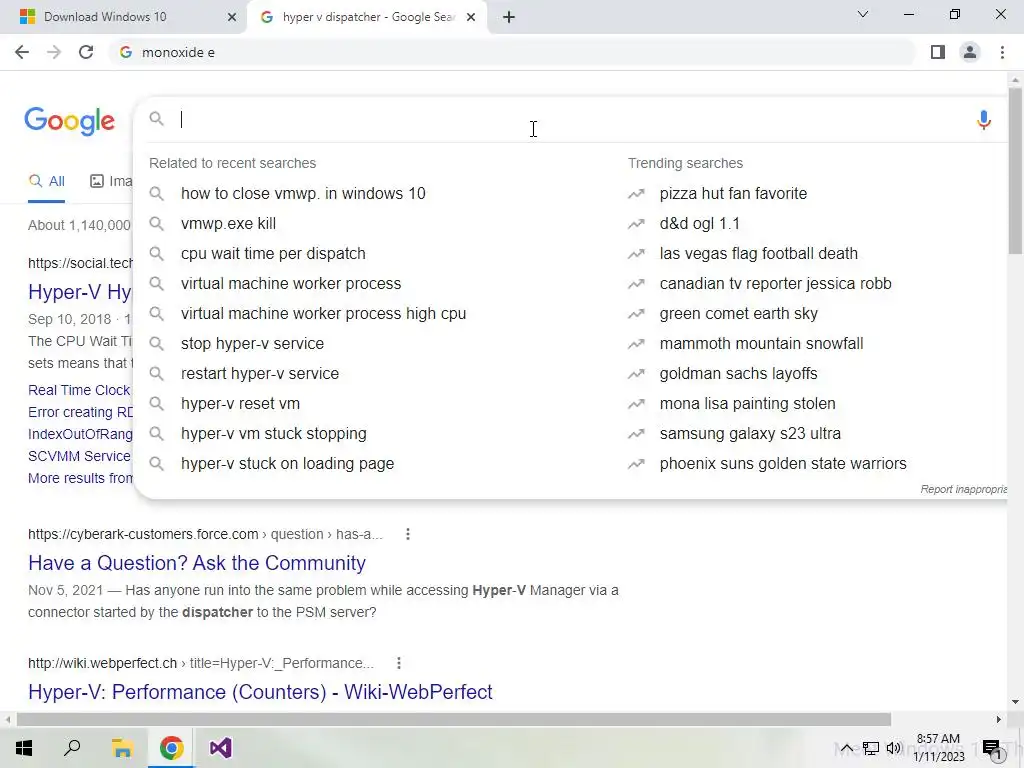Choose hyper-v vm stuck stopping suggestion

[274, 434]
